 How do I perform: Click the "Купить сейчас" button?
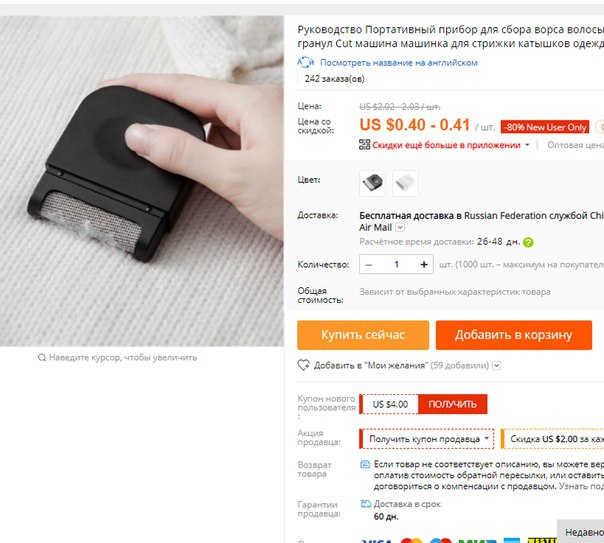pos(363,335)
